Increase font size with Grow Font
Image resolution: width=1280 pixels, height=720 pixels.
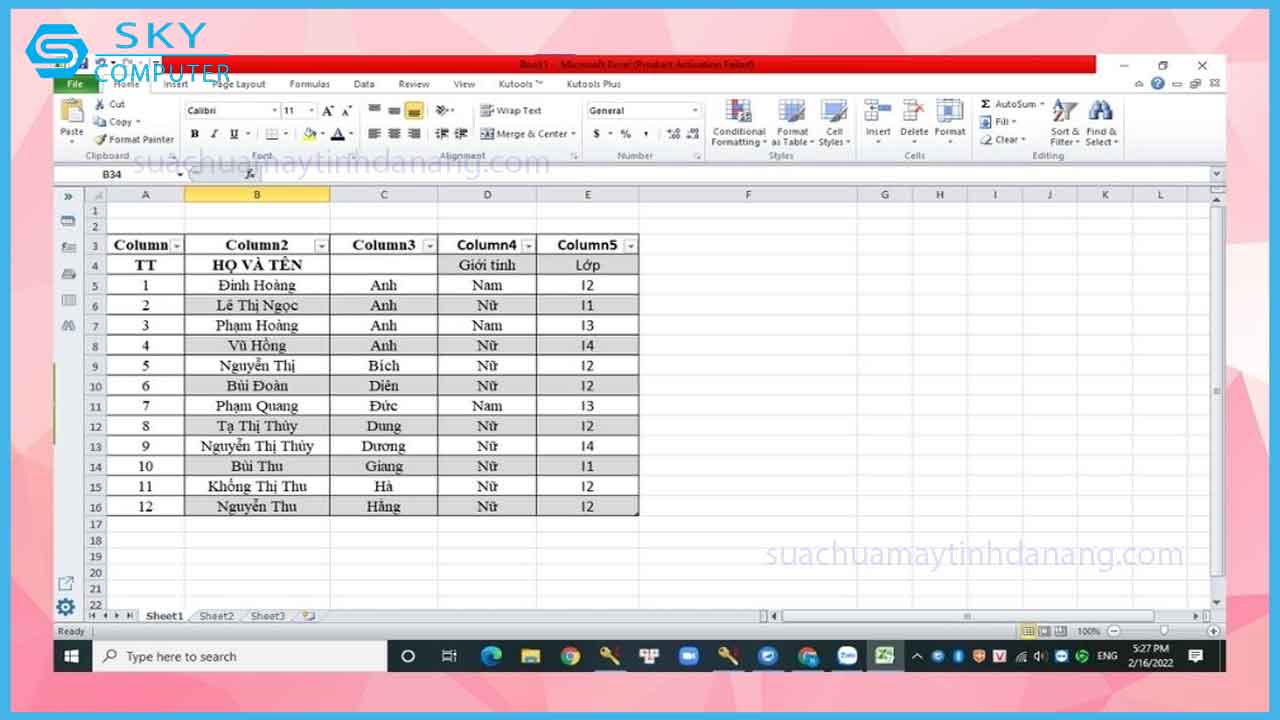pos(328,111)
